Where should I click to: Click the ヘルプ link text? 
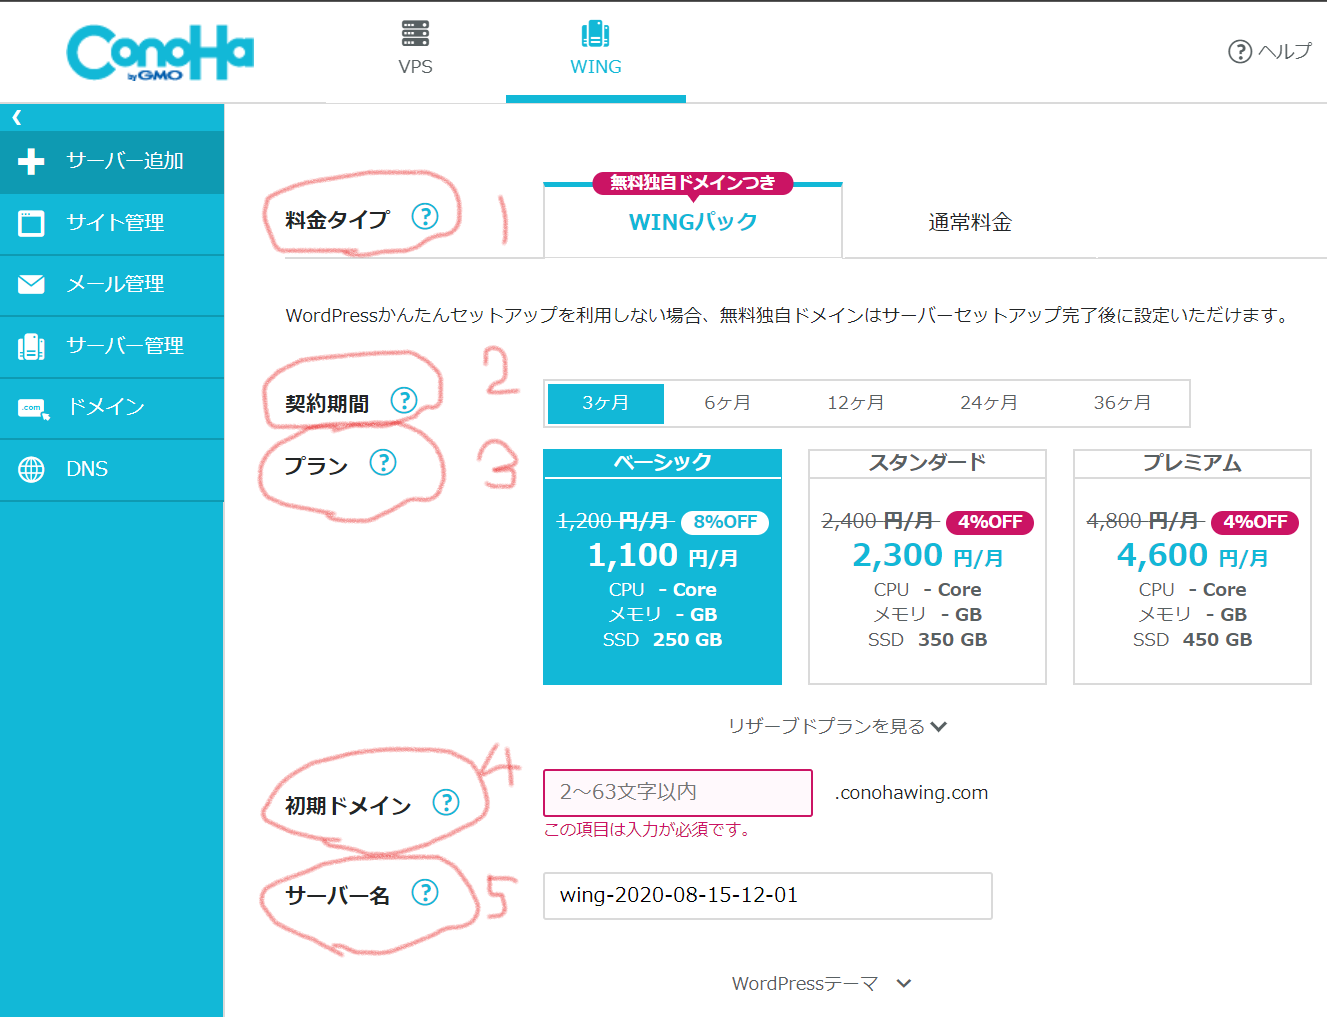click(1285, 51)
